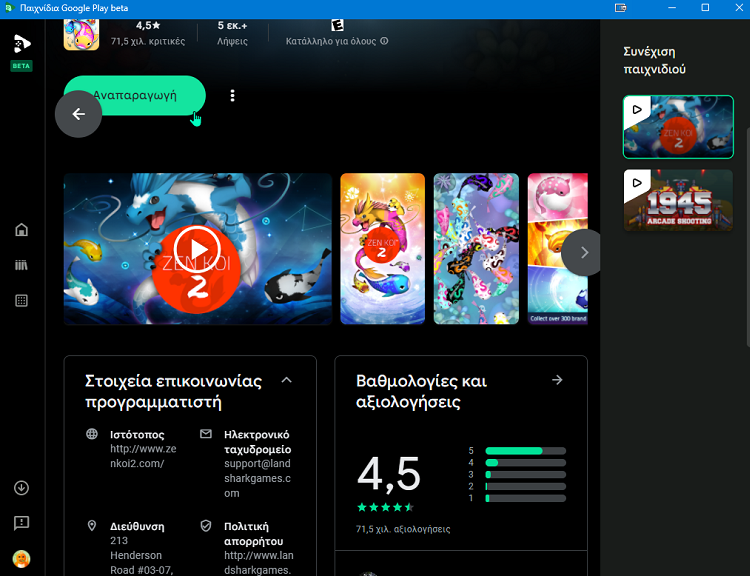The height and width of the screenshot is (576, 750).
Task: Click the app icon in the title bar
Action: point(9,8)
